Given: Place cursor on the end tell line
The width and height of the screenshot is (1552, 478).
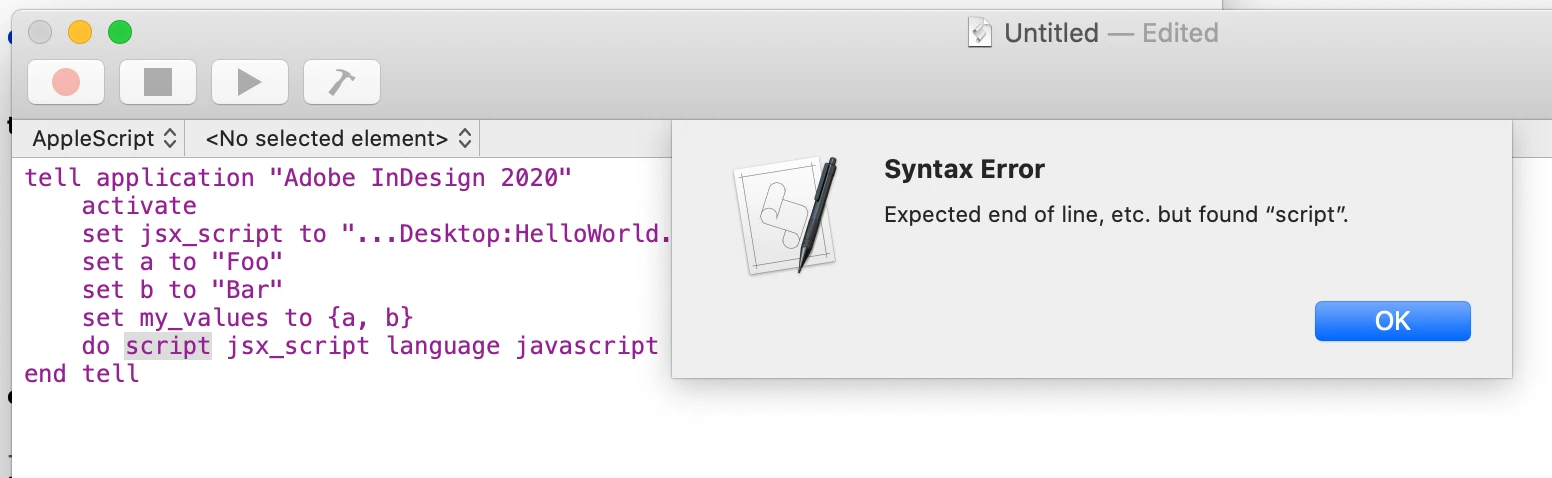Looking at the screenshot, I should [82, 374].
